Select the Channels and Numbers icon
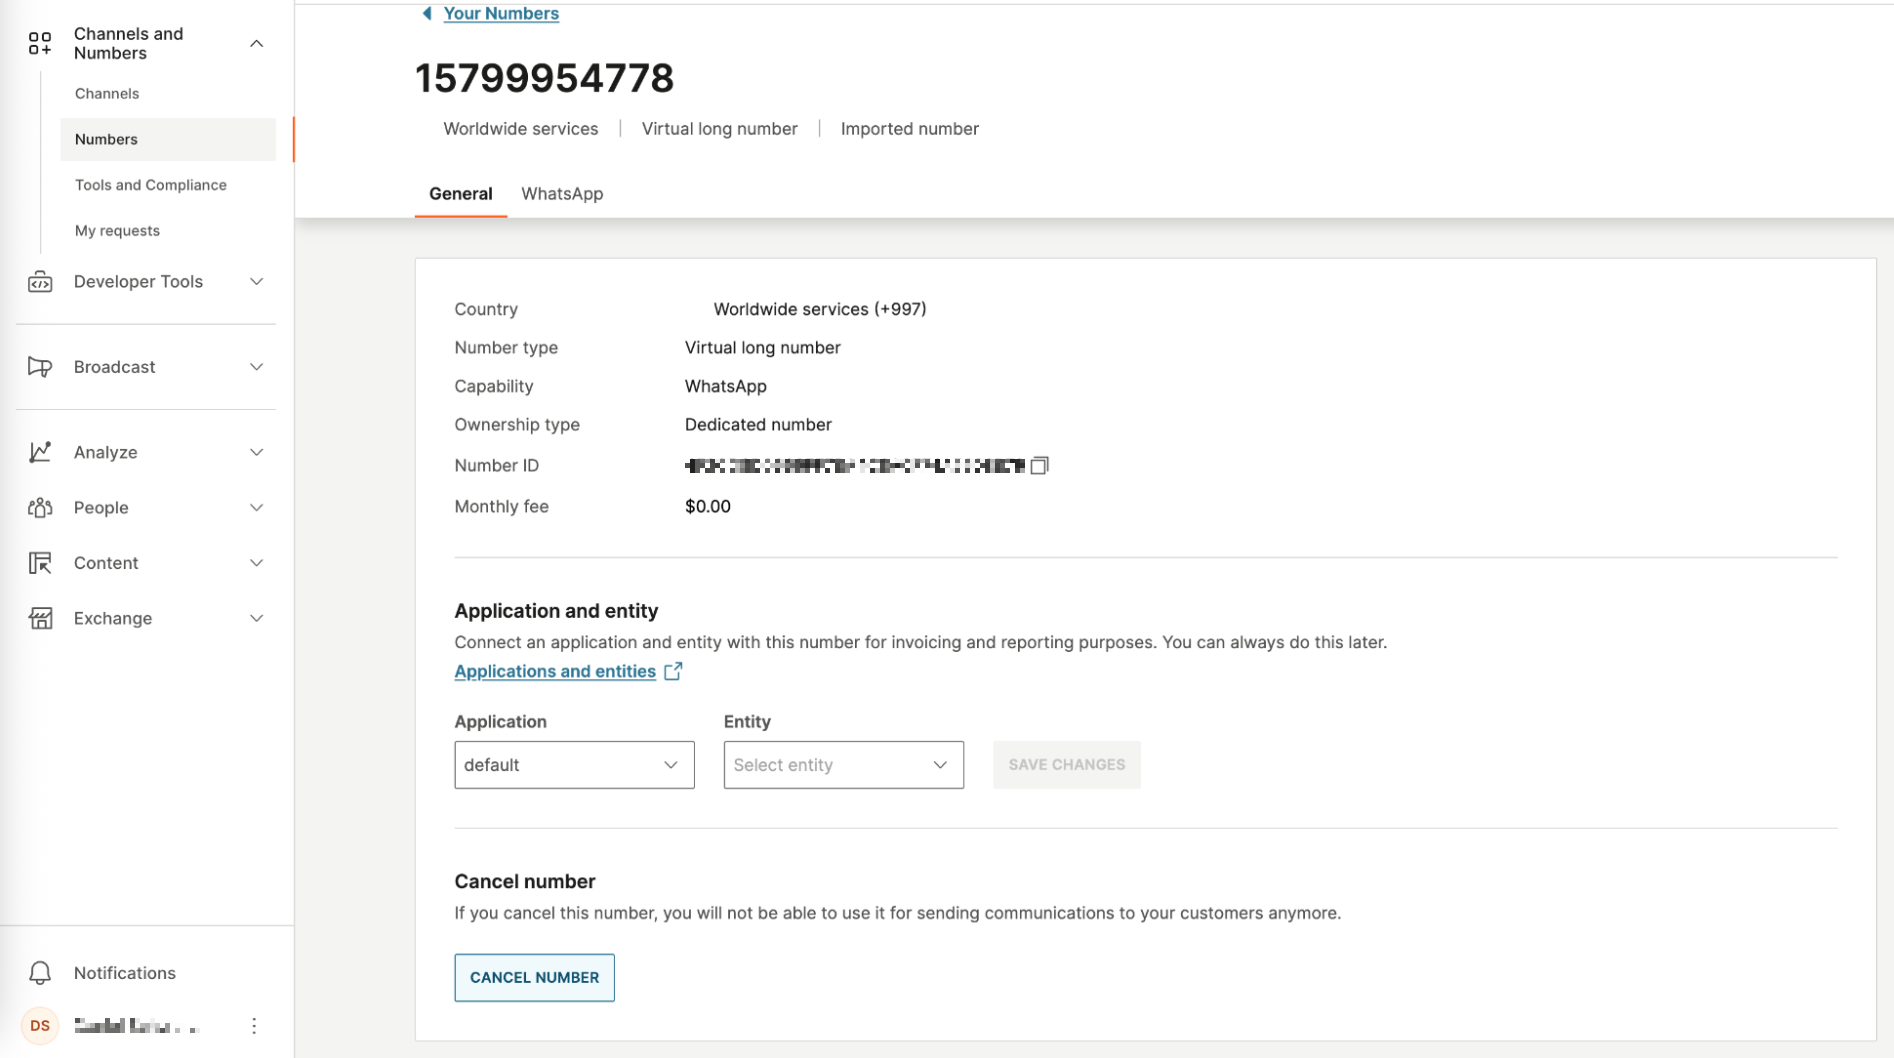1894x1058 pixels. [40, 43]
